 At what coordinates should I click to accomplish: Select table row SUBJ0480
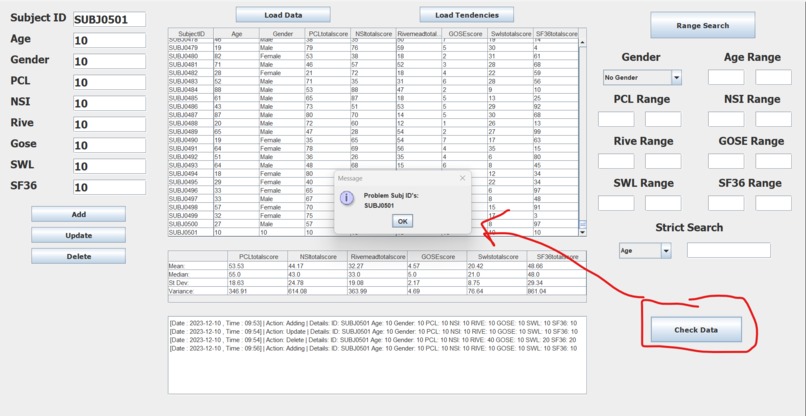(373, 56)
